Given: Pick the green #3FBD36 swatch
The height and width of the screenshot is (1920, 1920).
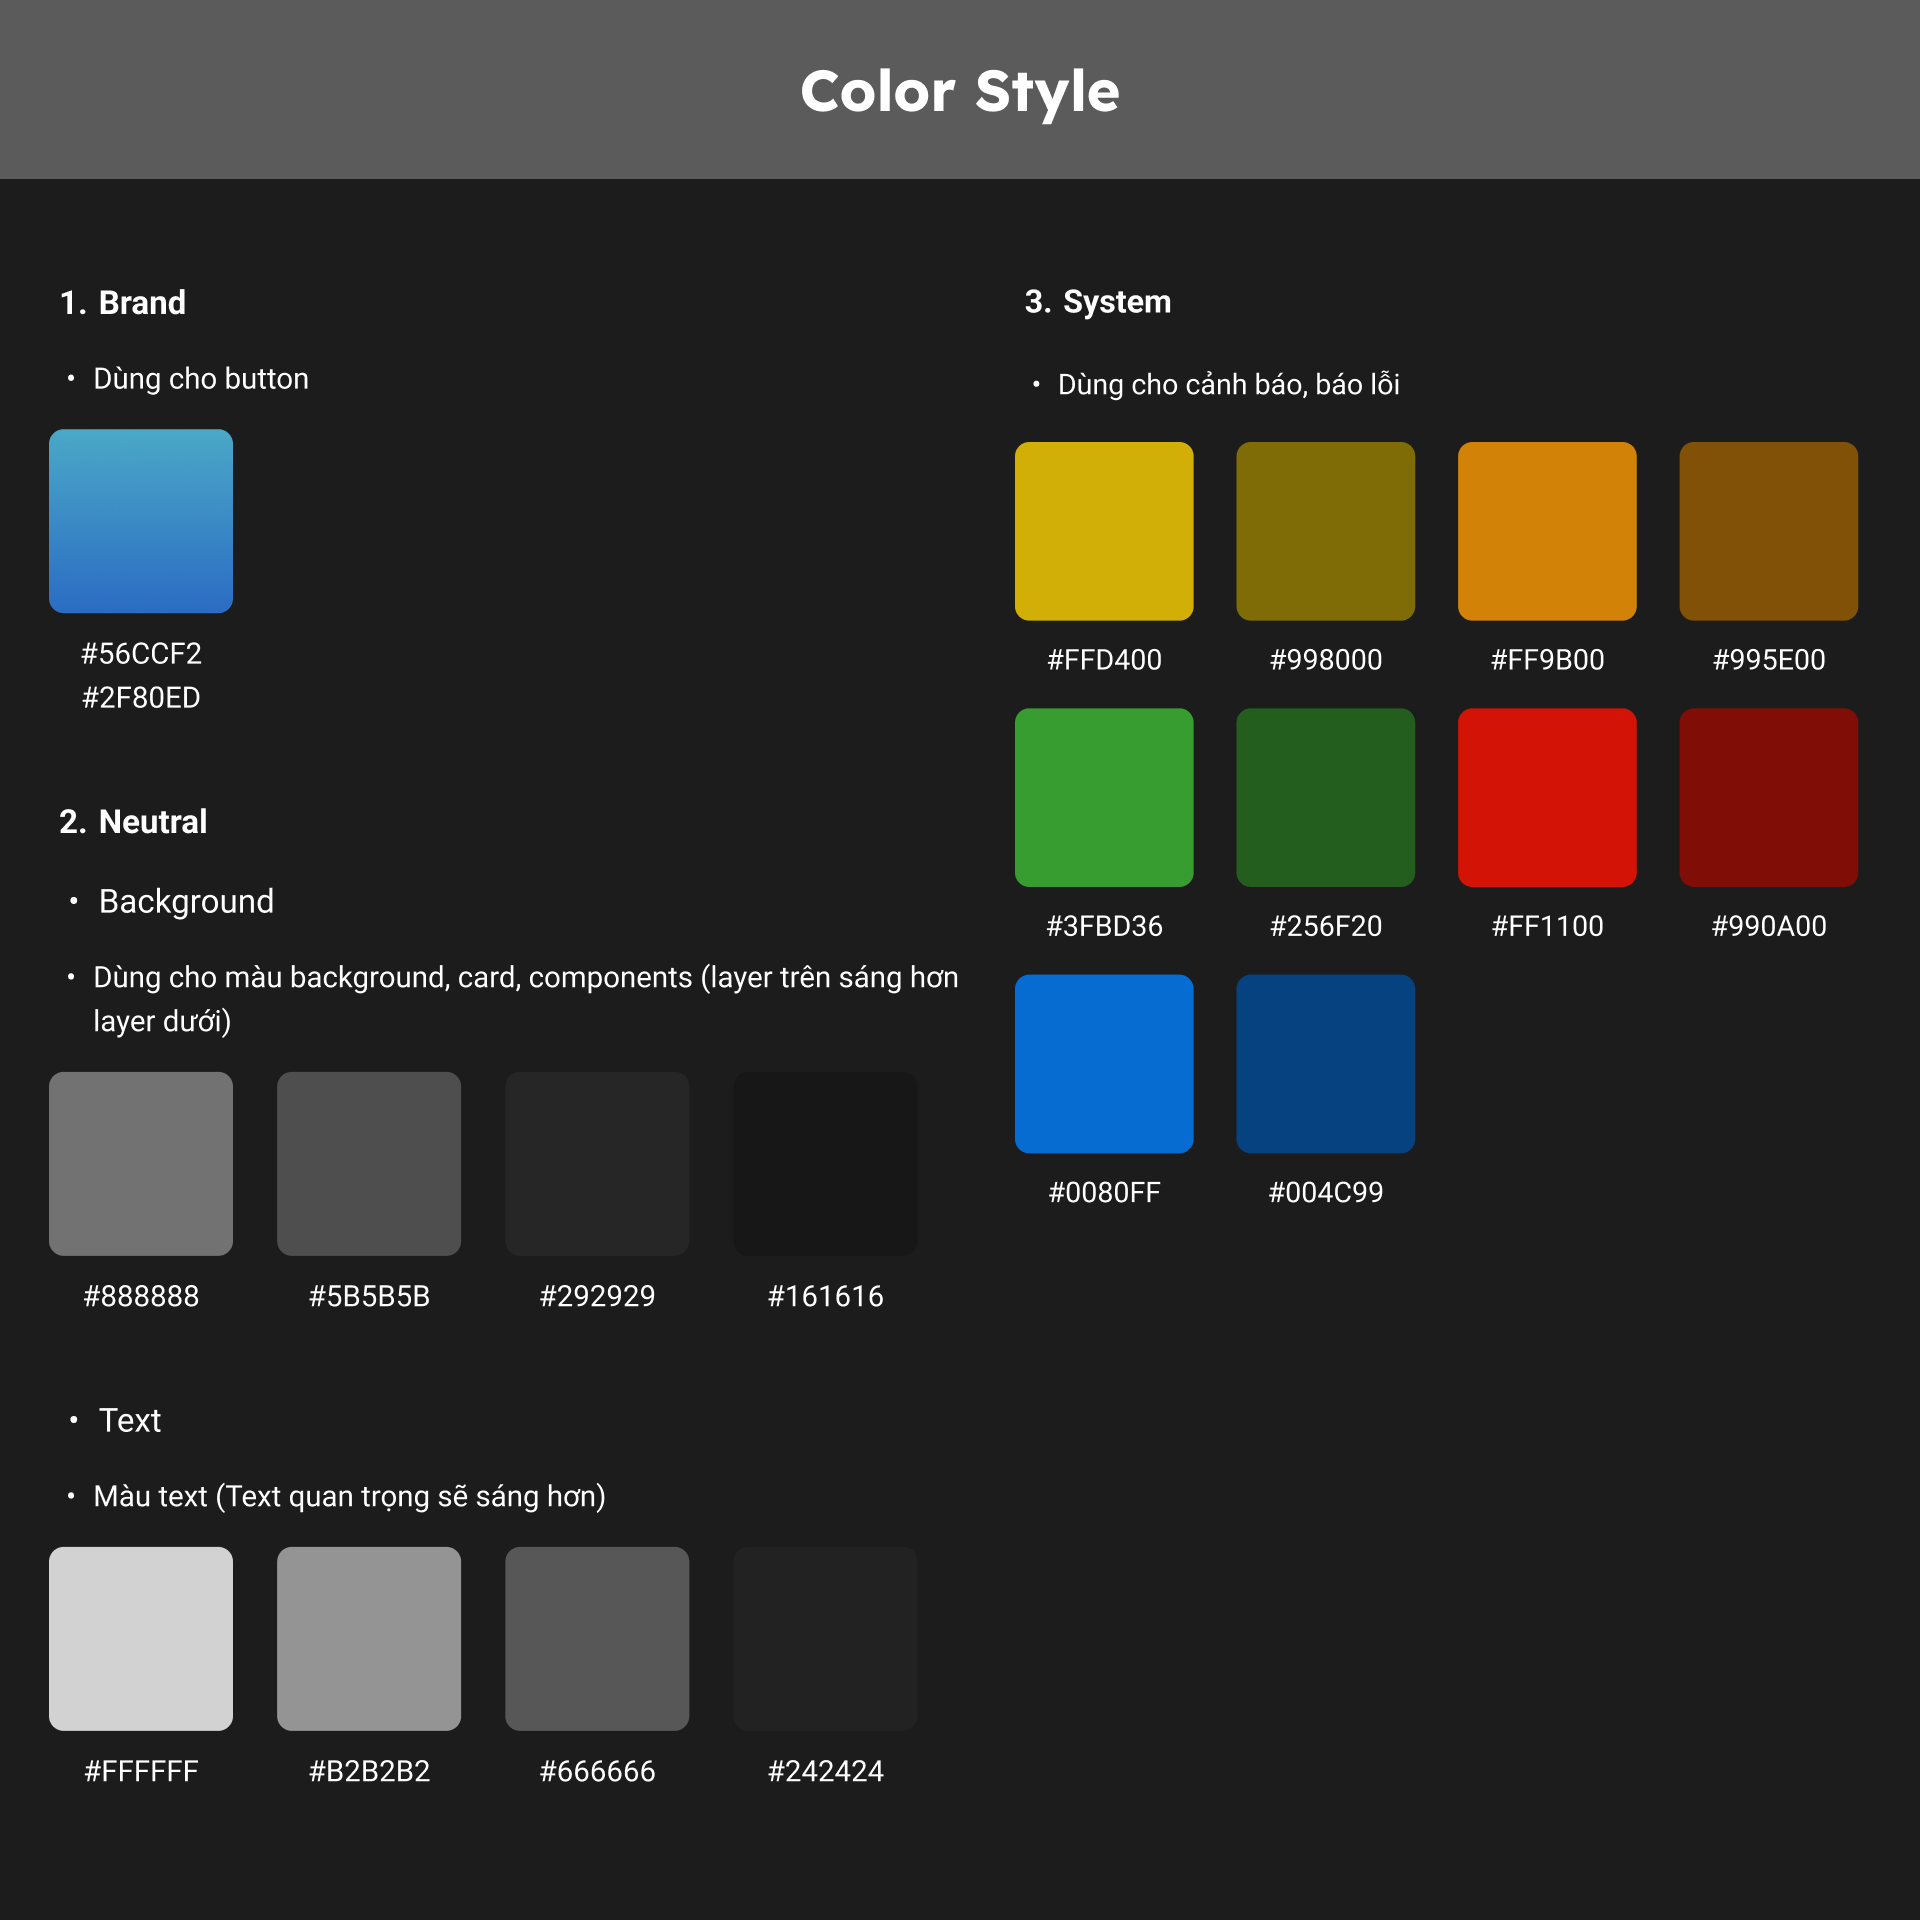Looking at the screenshot, I should 1104,798.
